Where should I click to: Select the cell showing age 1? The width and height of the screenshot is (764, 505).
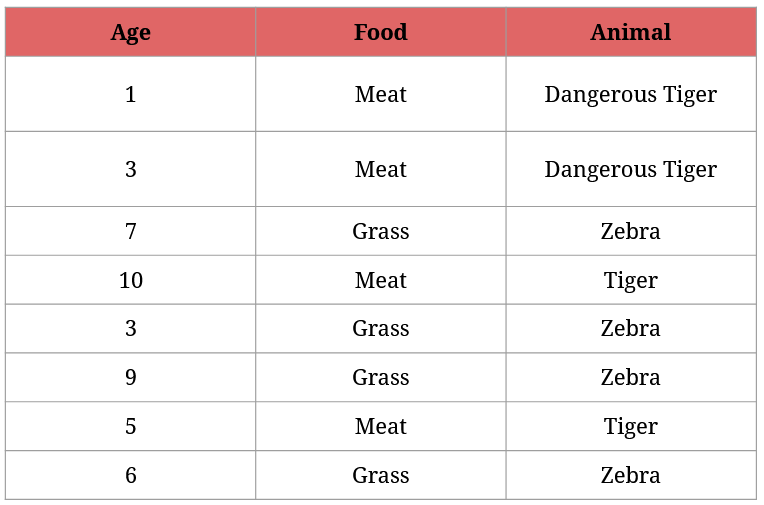point(130,94)
